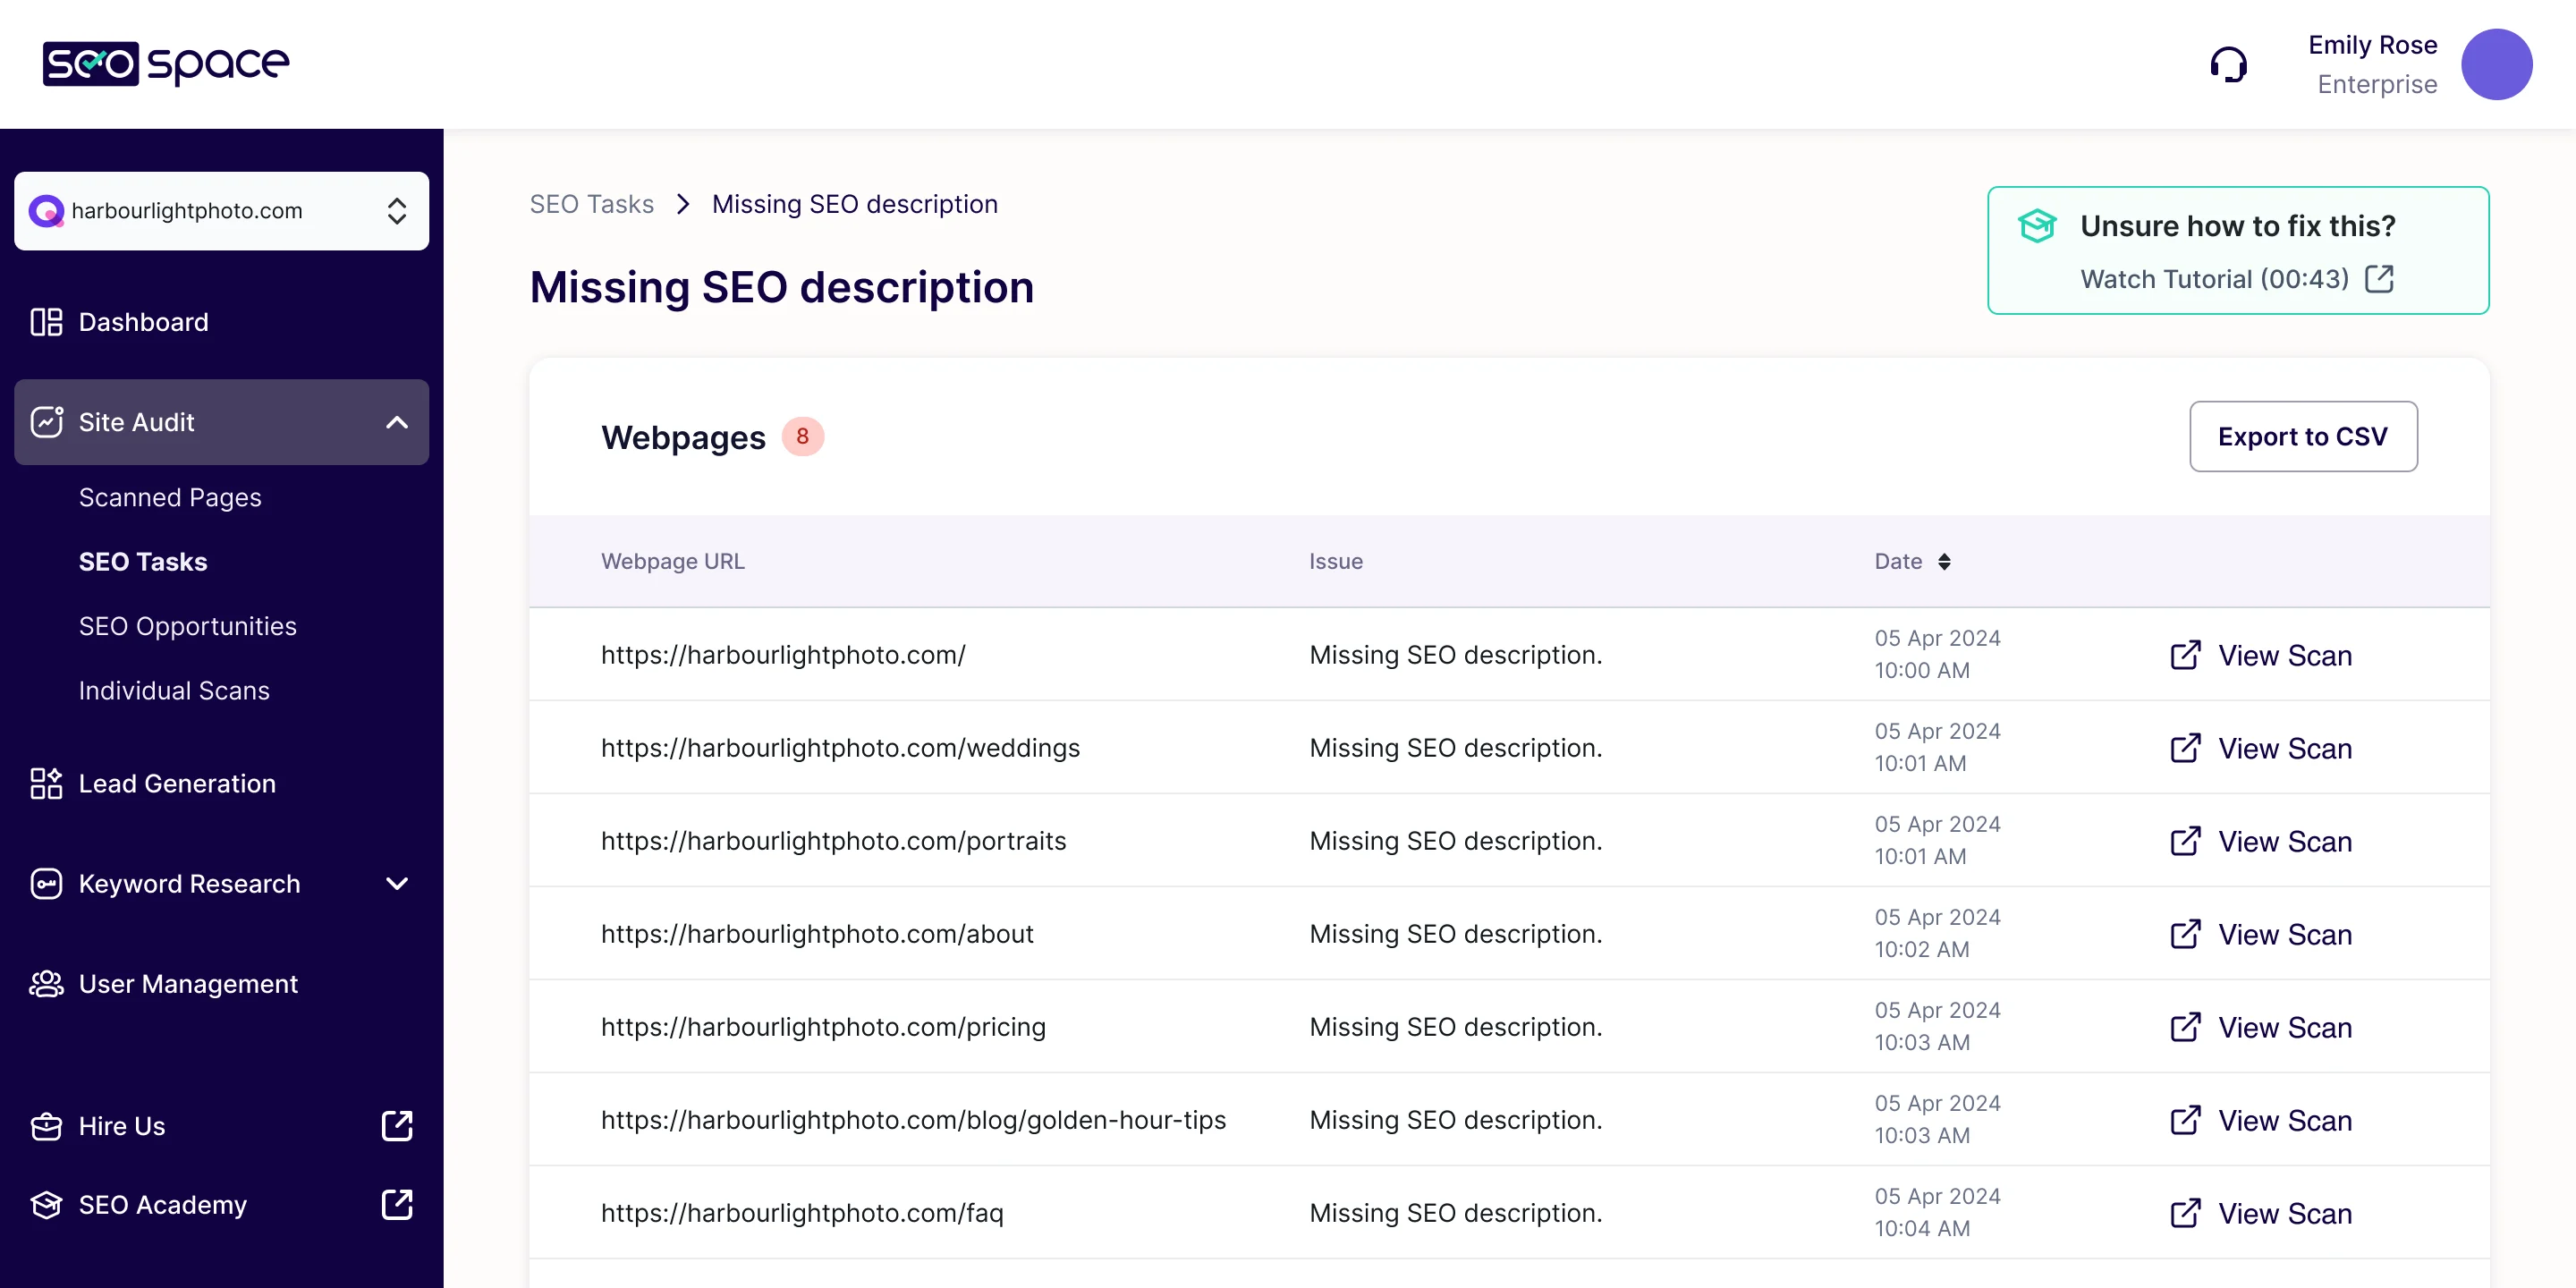
Task: Click external link icon for faq row
Action: coord(2185,1213)
